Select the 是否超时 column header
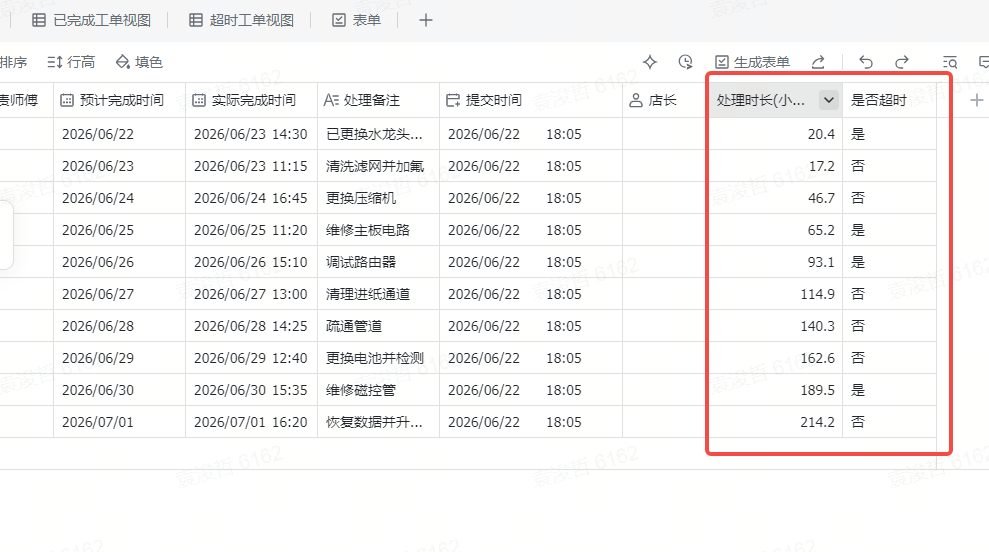 889,100
